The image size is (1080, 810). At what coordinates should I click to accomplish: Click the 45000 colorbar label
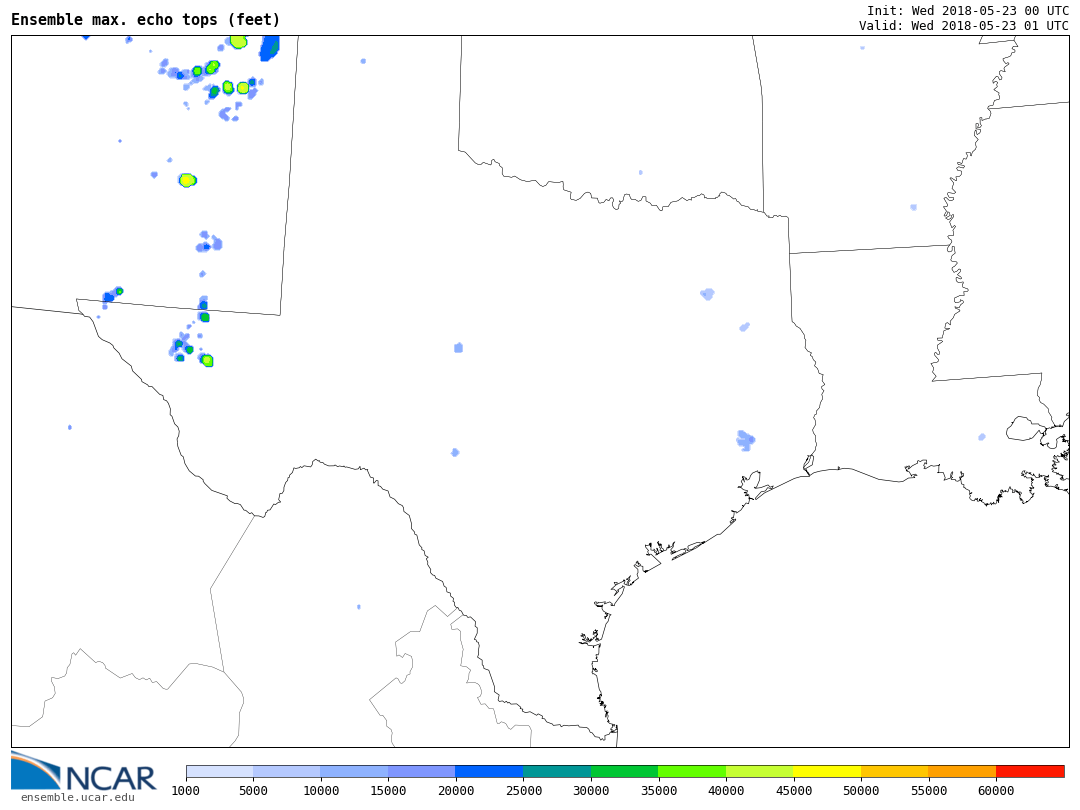[x=793, y=791]
